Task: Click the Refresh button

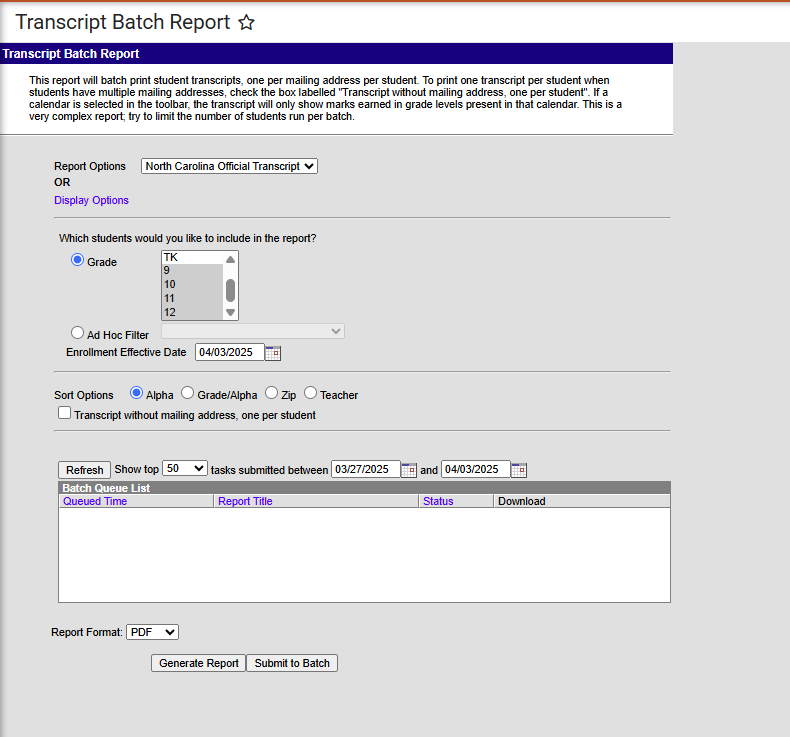Action: (84, 470)
